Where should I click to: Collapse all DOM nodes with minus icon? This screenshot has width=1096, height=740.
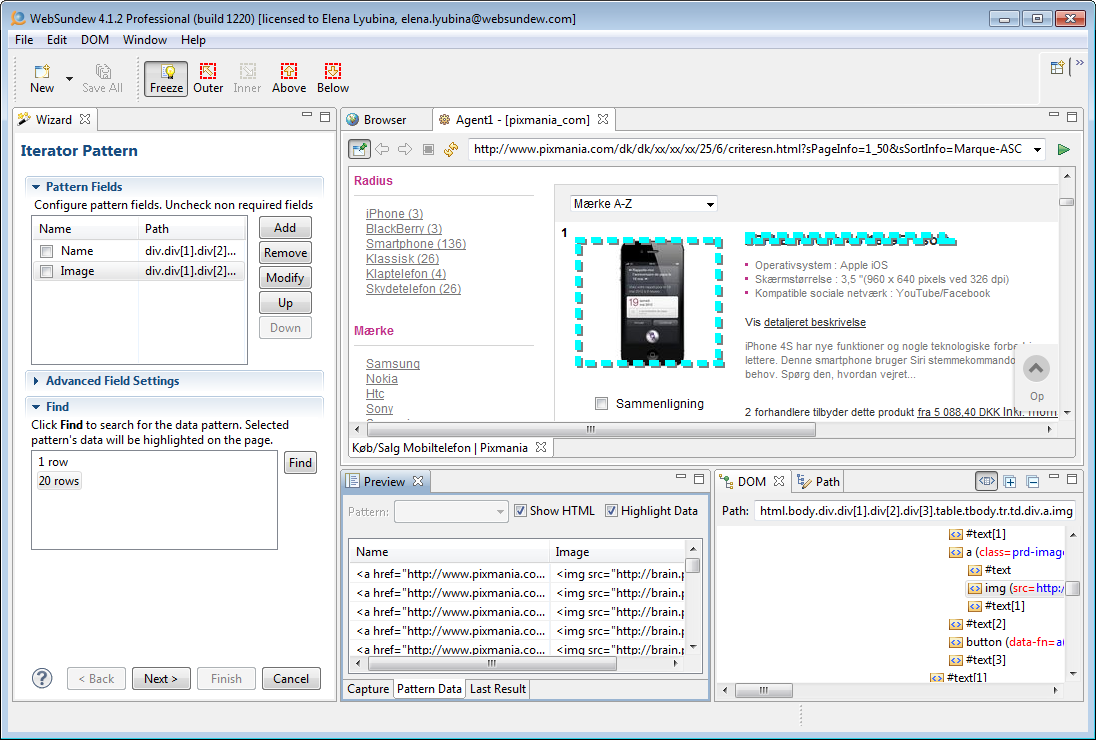(x=1032, y=481)
